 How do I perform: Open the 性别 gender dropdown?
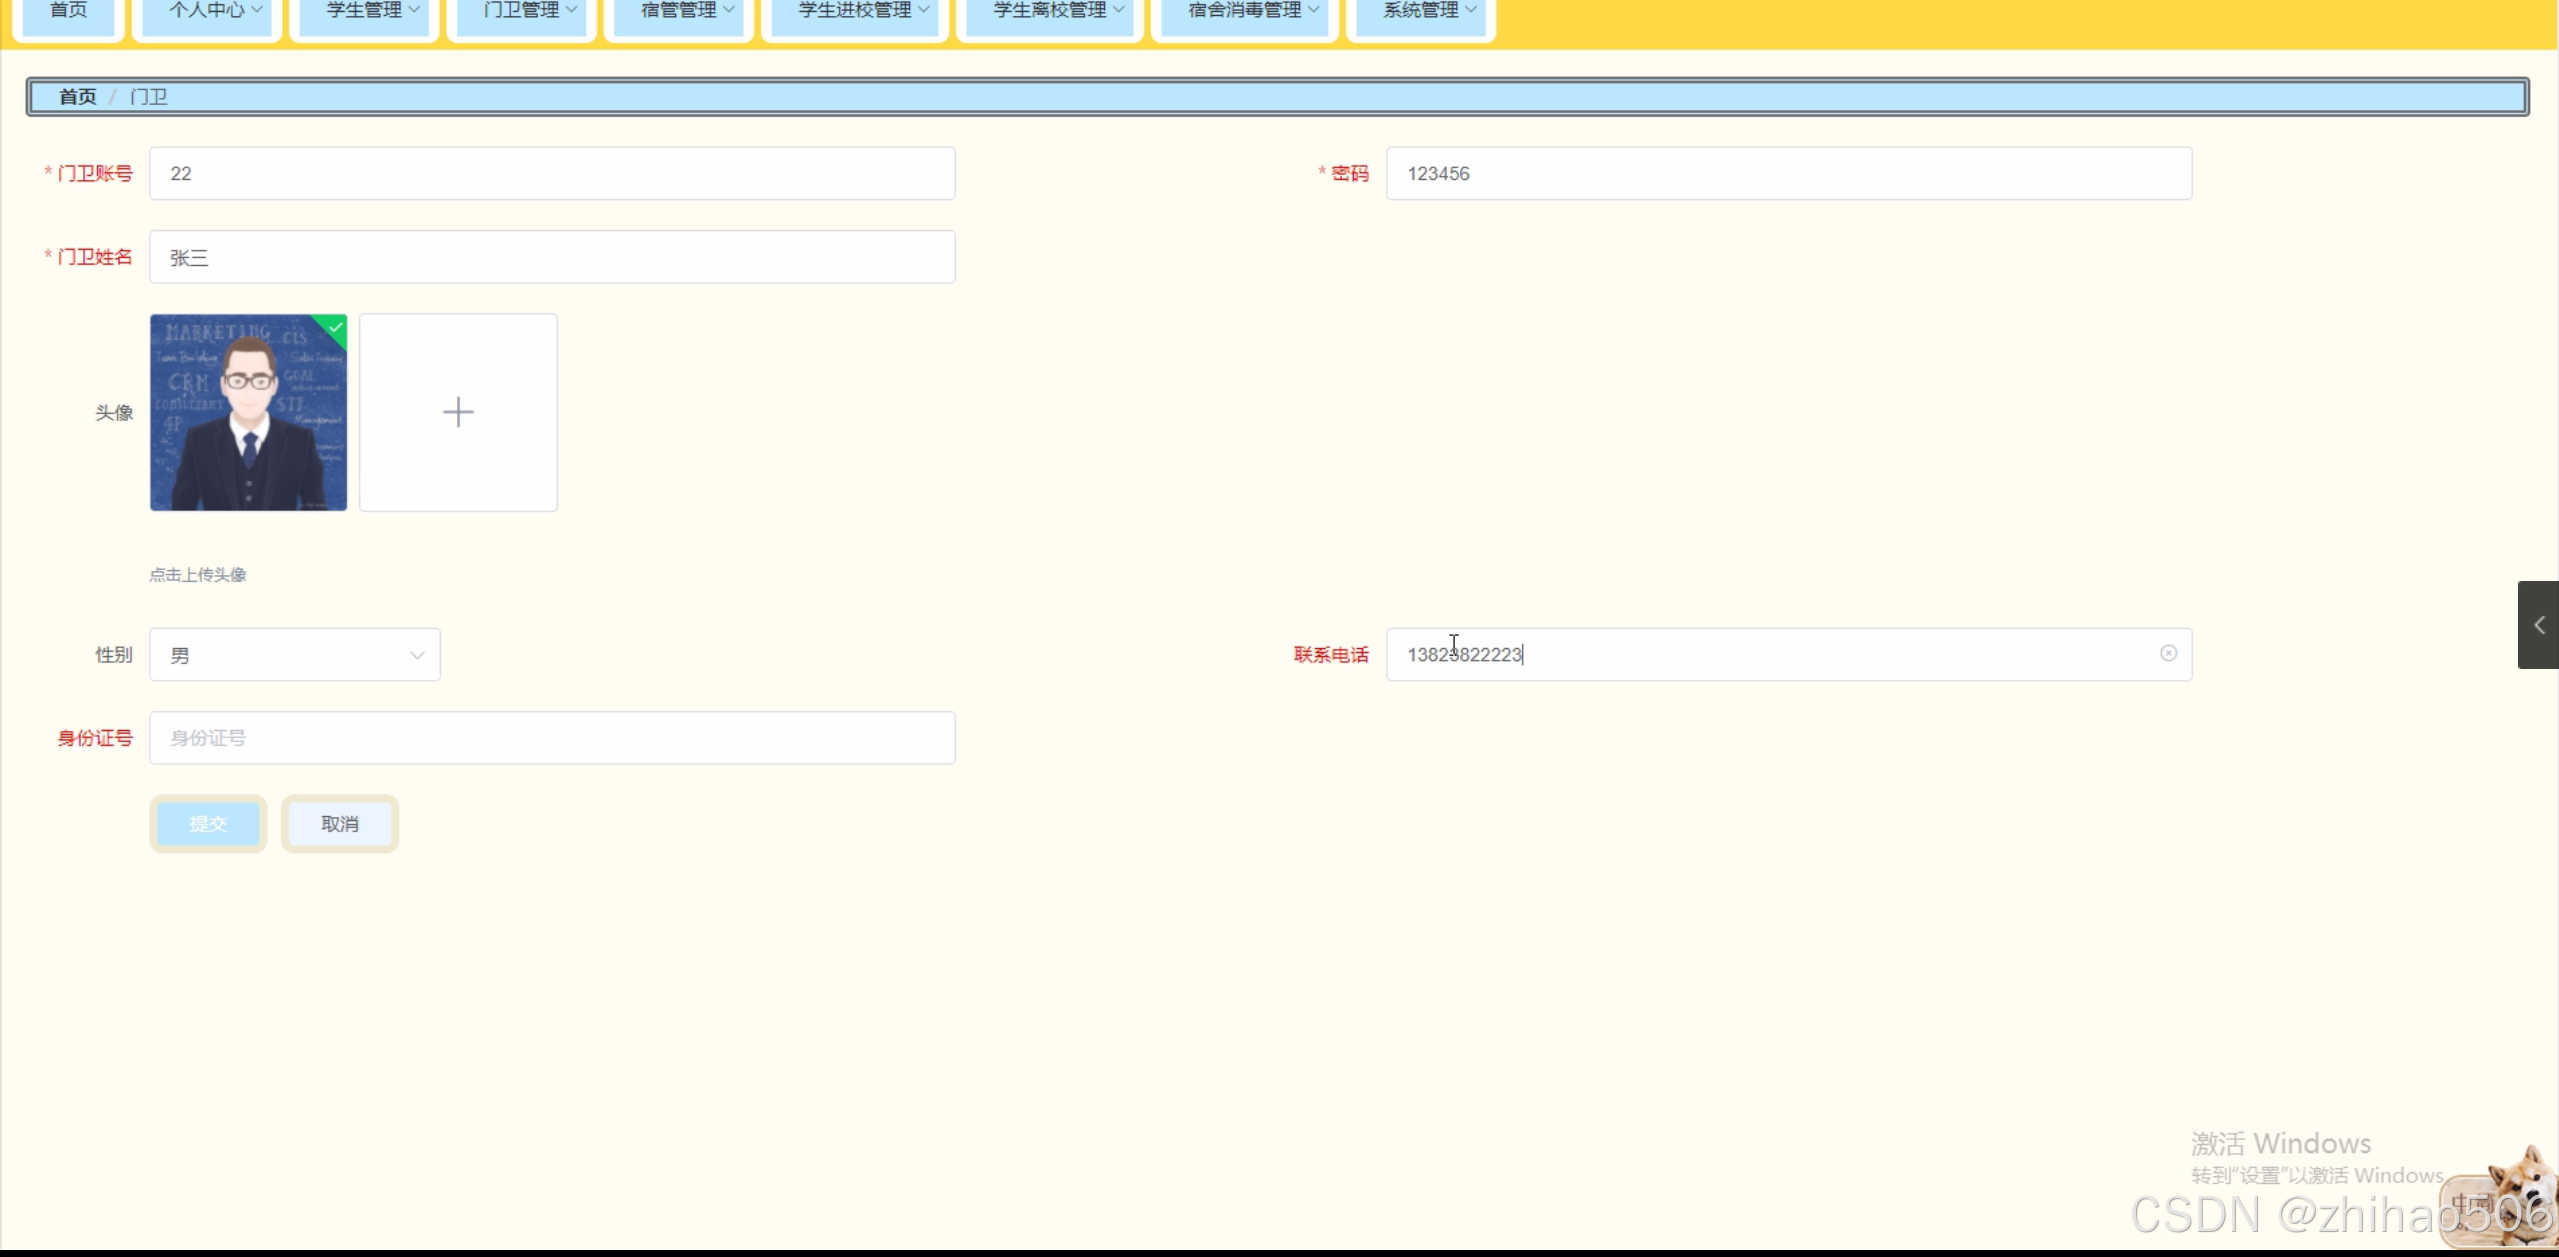[295, 655]
